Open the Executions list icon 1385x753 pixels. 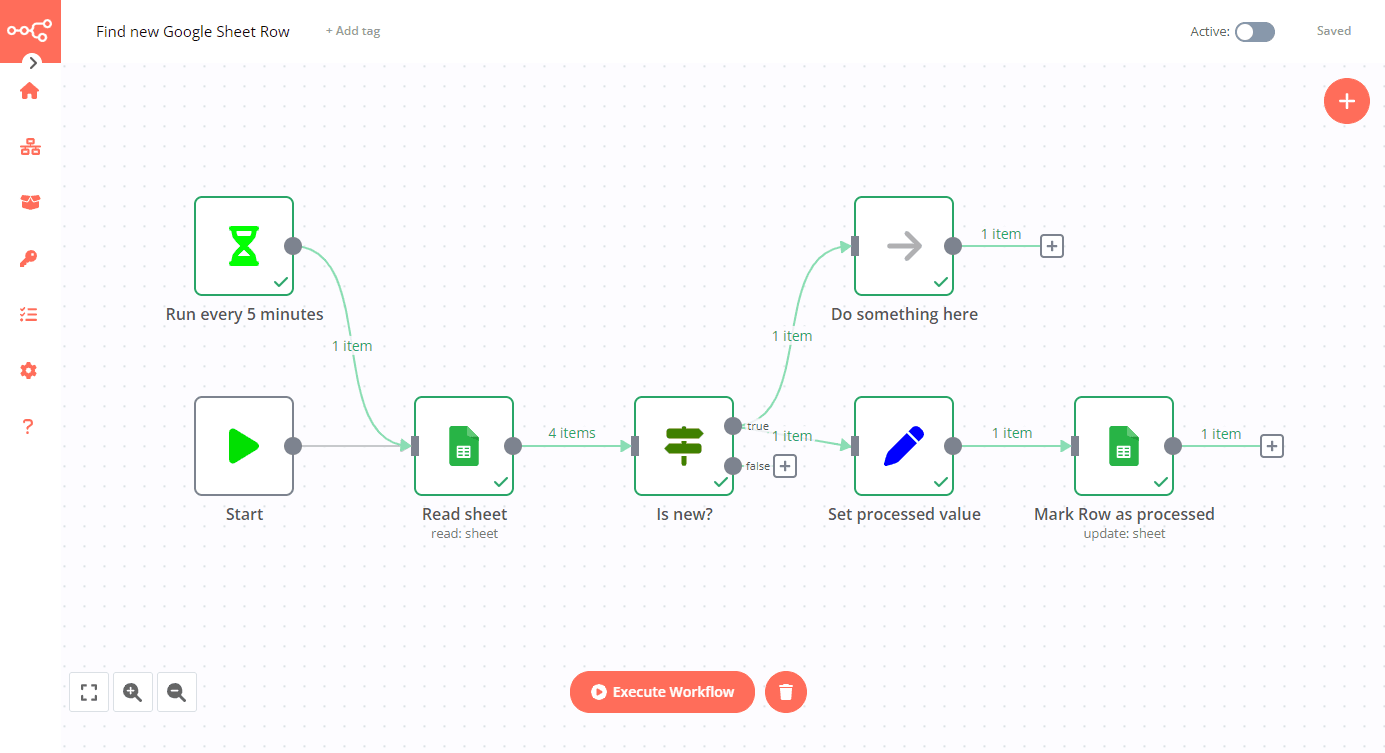point(29,314)
